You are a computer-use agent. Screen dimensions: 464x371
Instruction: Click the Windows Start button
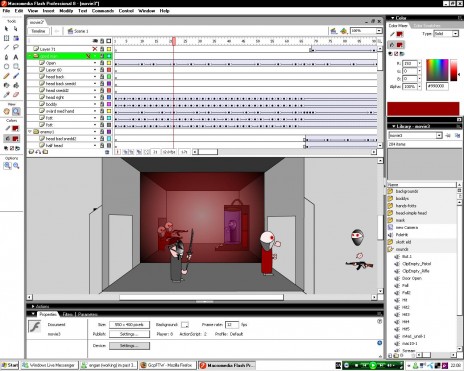(9, 365)
